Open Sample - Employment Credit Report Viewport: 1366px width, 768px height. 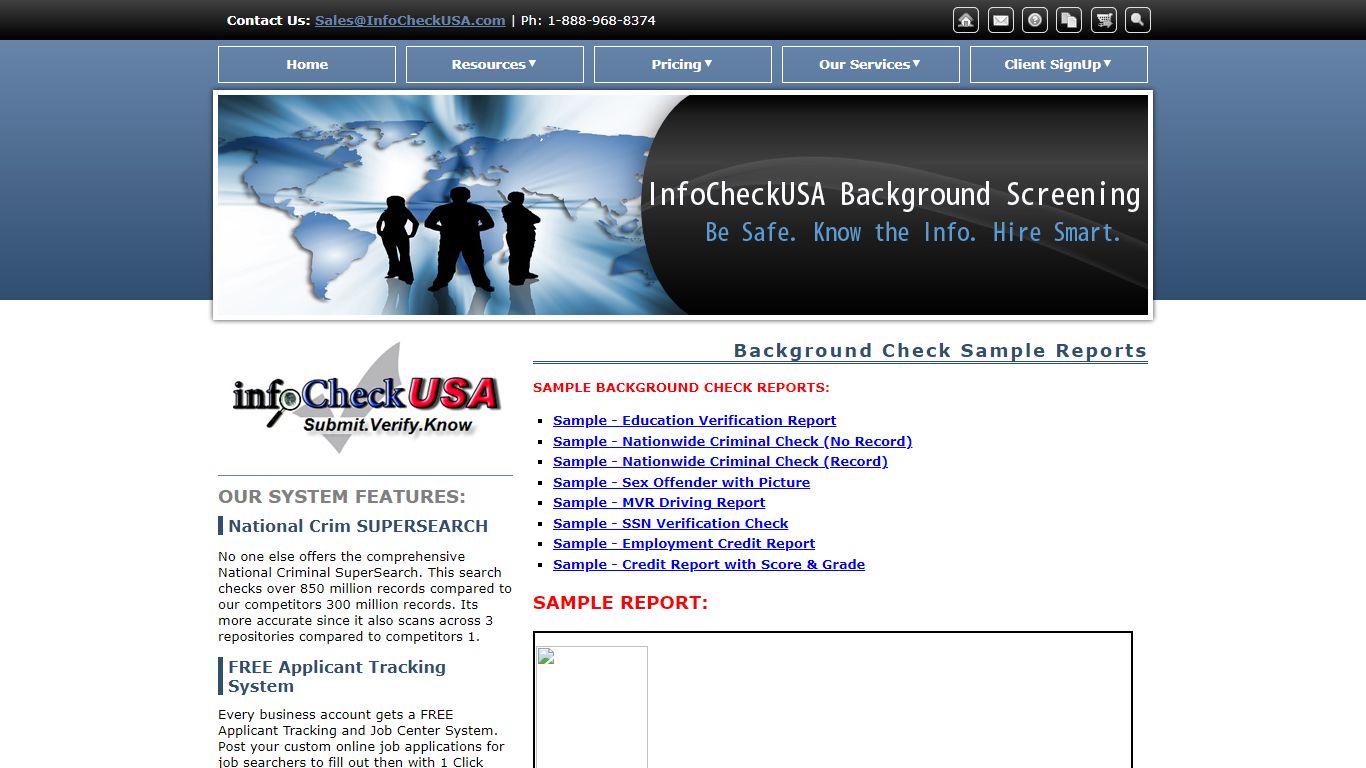click(x=684, y=544)
